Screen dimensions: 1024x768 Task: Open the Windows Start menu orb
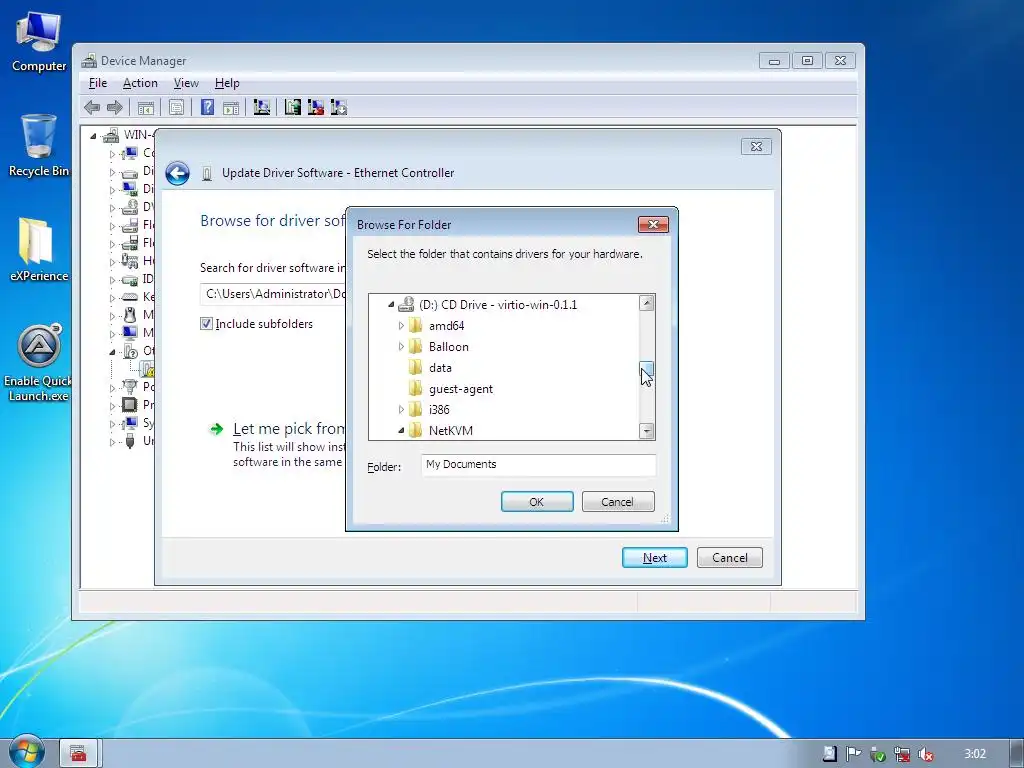(x=26, y=752)
